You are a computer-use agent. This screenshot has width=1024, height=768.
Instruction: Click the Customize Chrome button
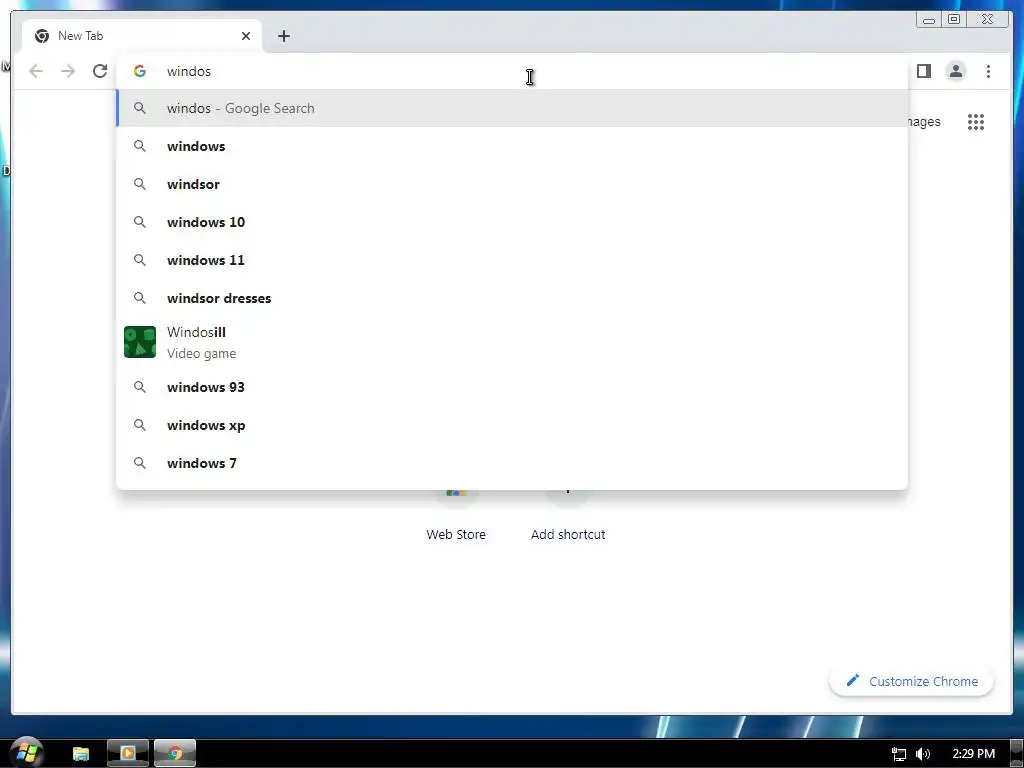click(912, 681)
